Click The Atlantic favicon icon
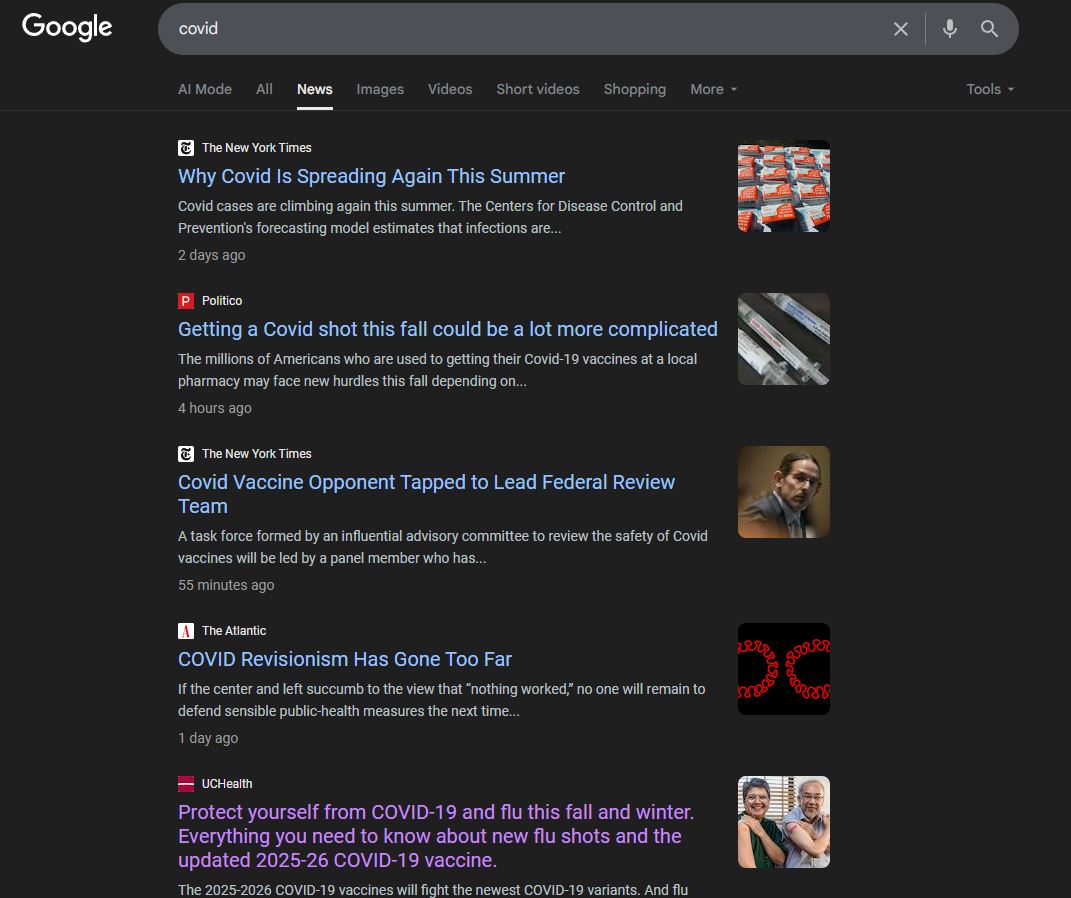 coord(186,631)
